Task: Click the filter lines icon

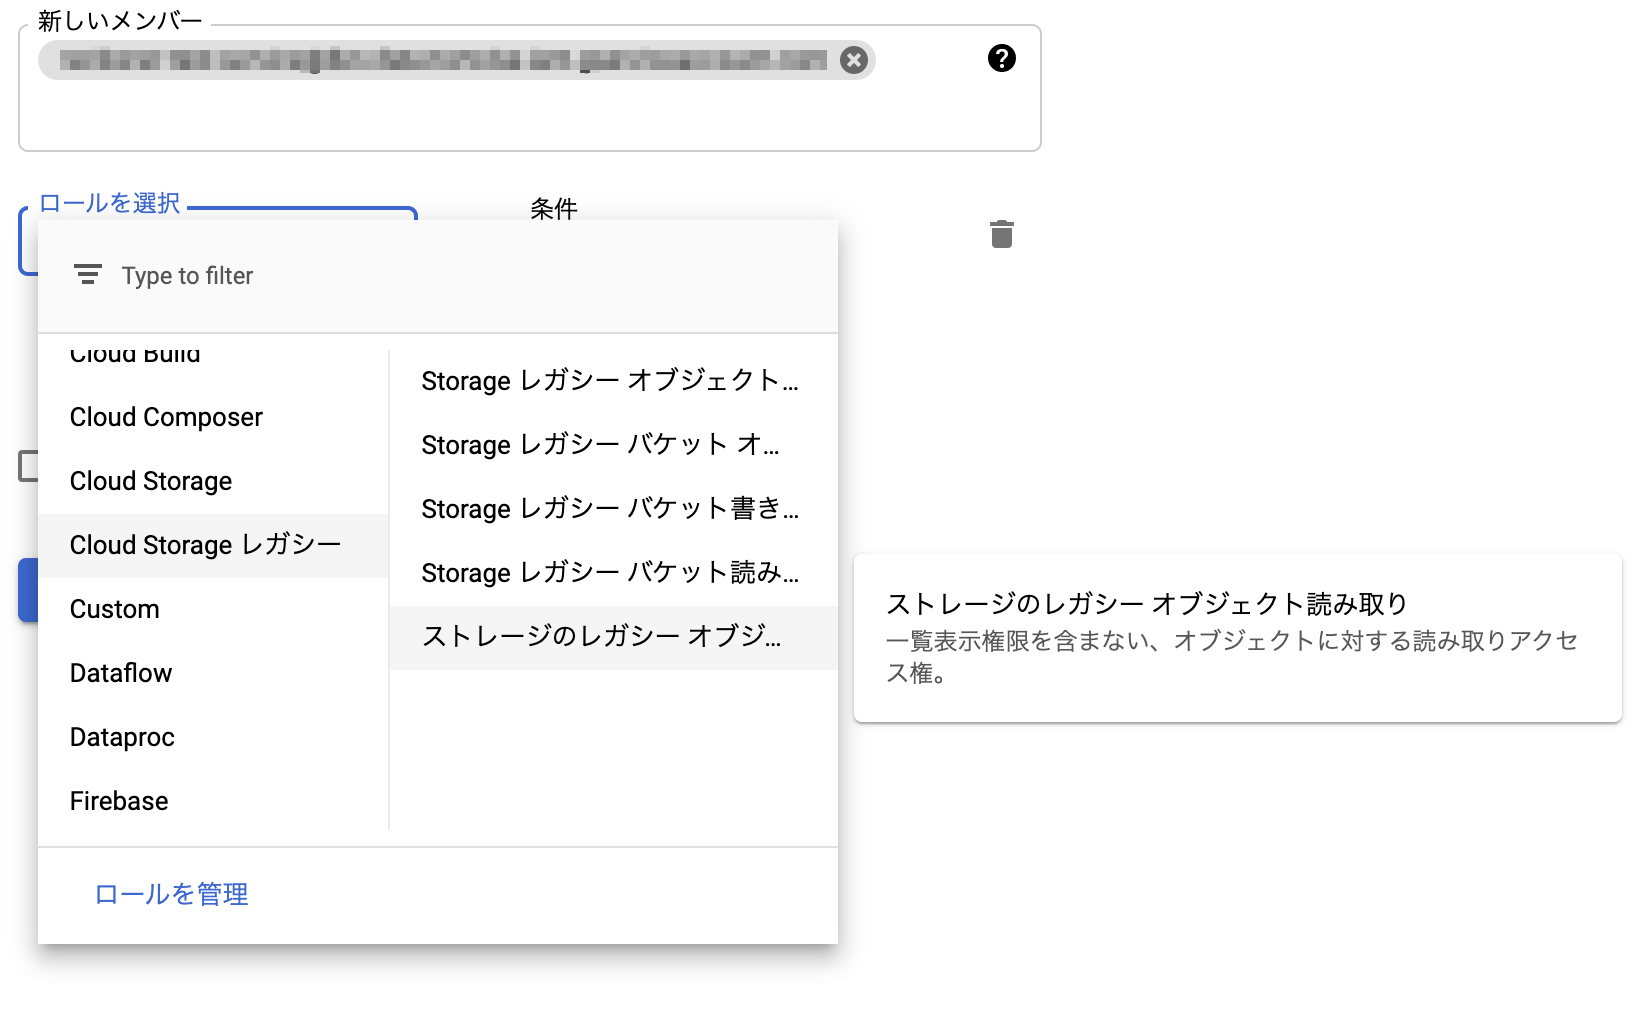Action: 88,275
